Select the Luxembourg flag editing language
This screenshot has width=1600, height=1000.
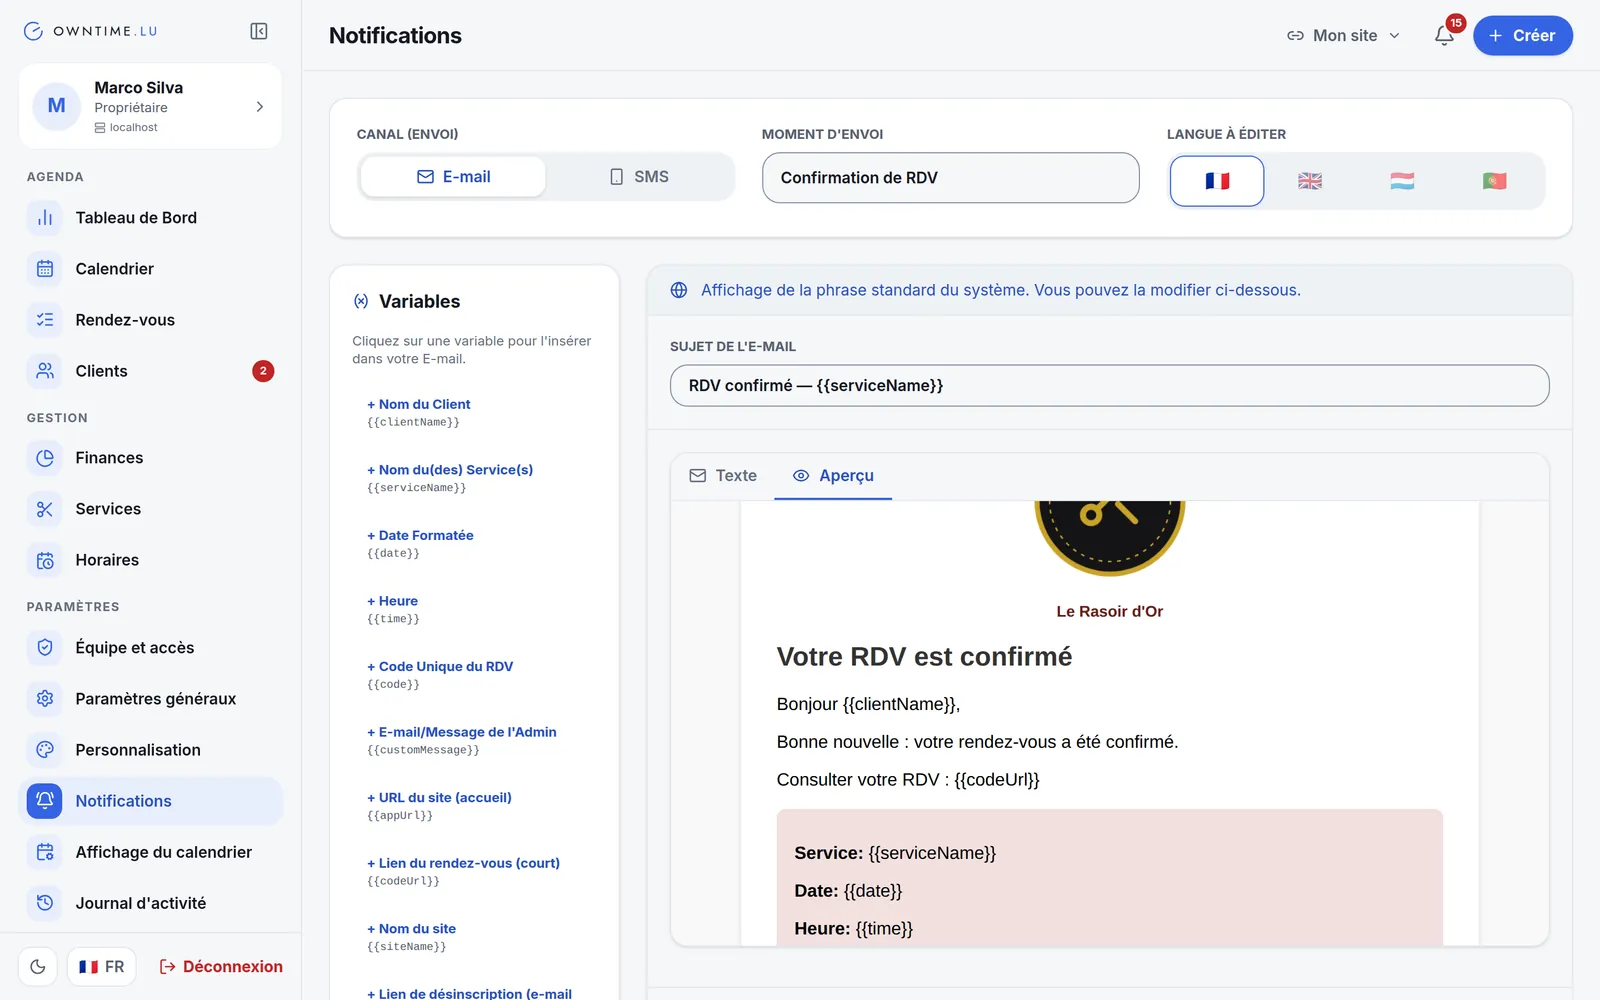(1402, 181)
